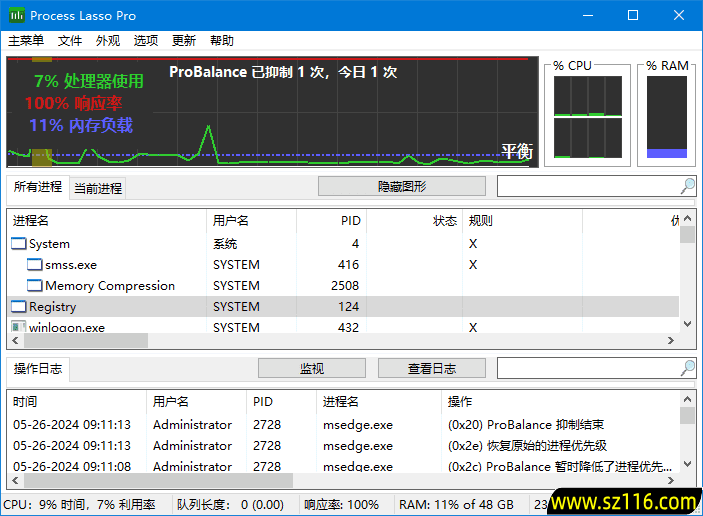Open the 文件 menu
The height and width of the screenshot is (516, 703).
(69, 41)
